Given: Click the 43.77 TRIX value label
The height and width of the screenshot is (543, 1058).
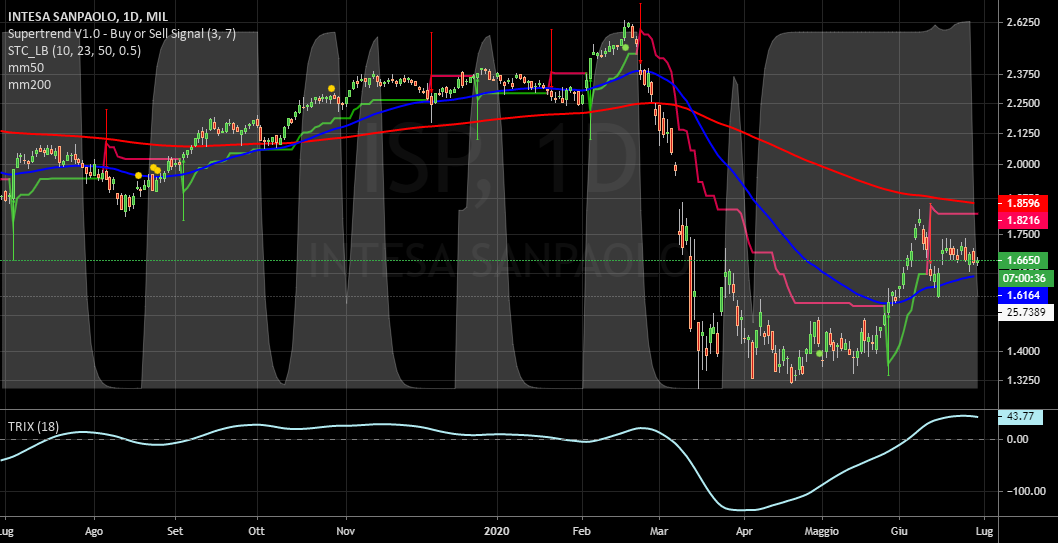Looking at the screenshot, I should (x=1020, y=417).
